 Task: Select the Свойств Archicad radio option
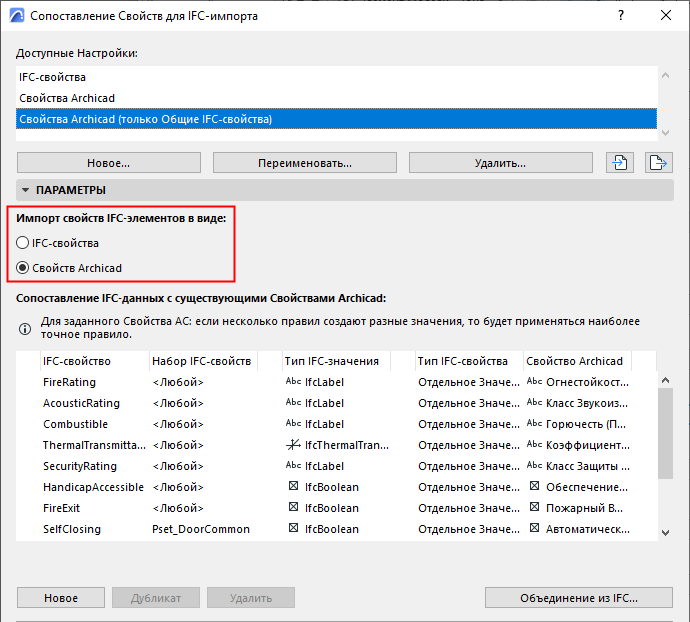[x=24, y=268]
